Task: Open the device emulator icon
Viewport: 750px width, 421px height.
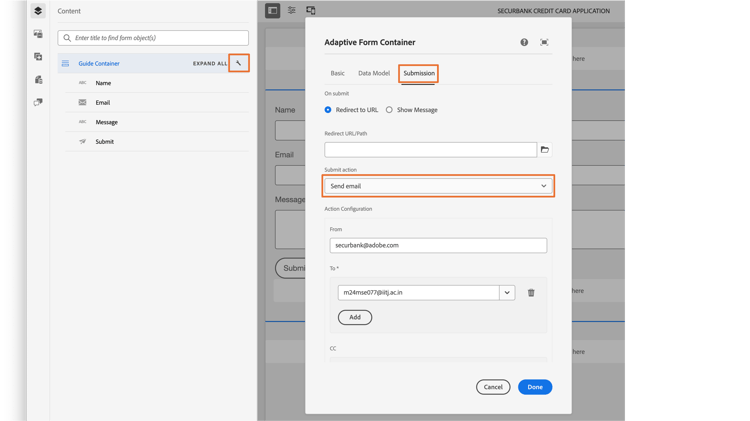Action: (311, 11)
